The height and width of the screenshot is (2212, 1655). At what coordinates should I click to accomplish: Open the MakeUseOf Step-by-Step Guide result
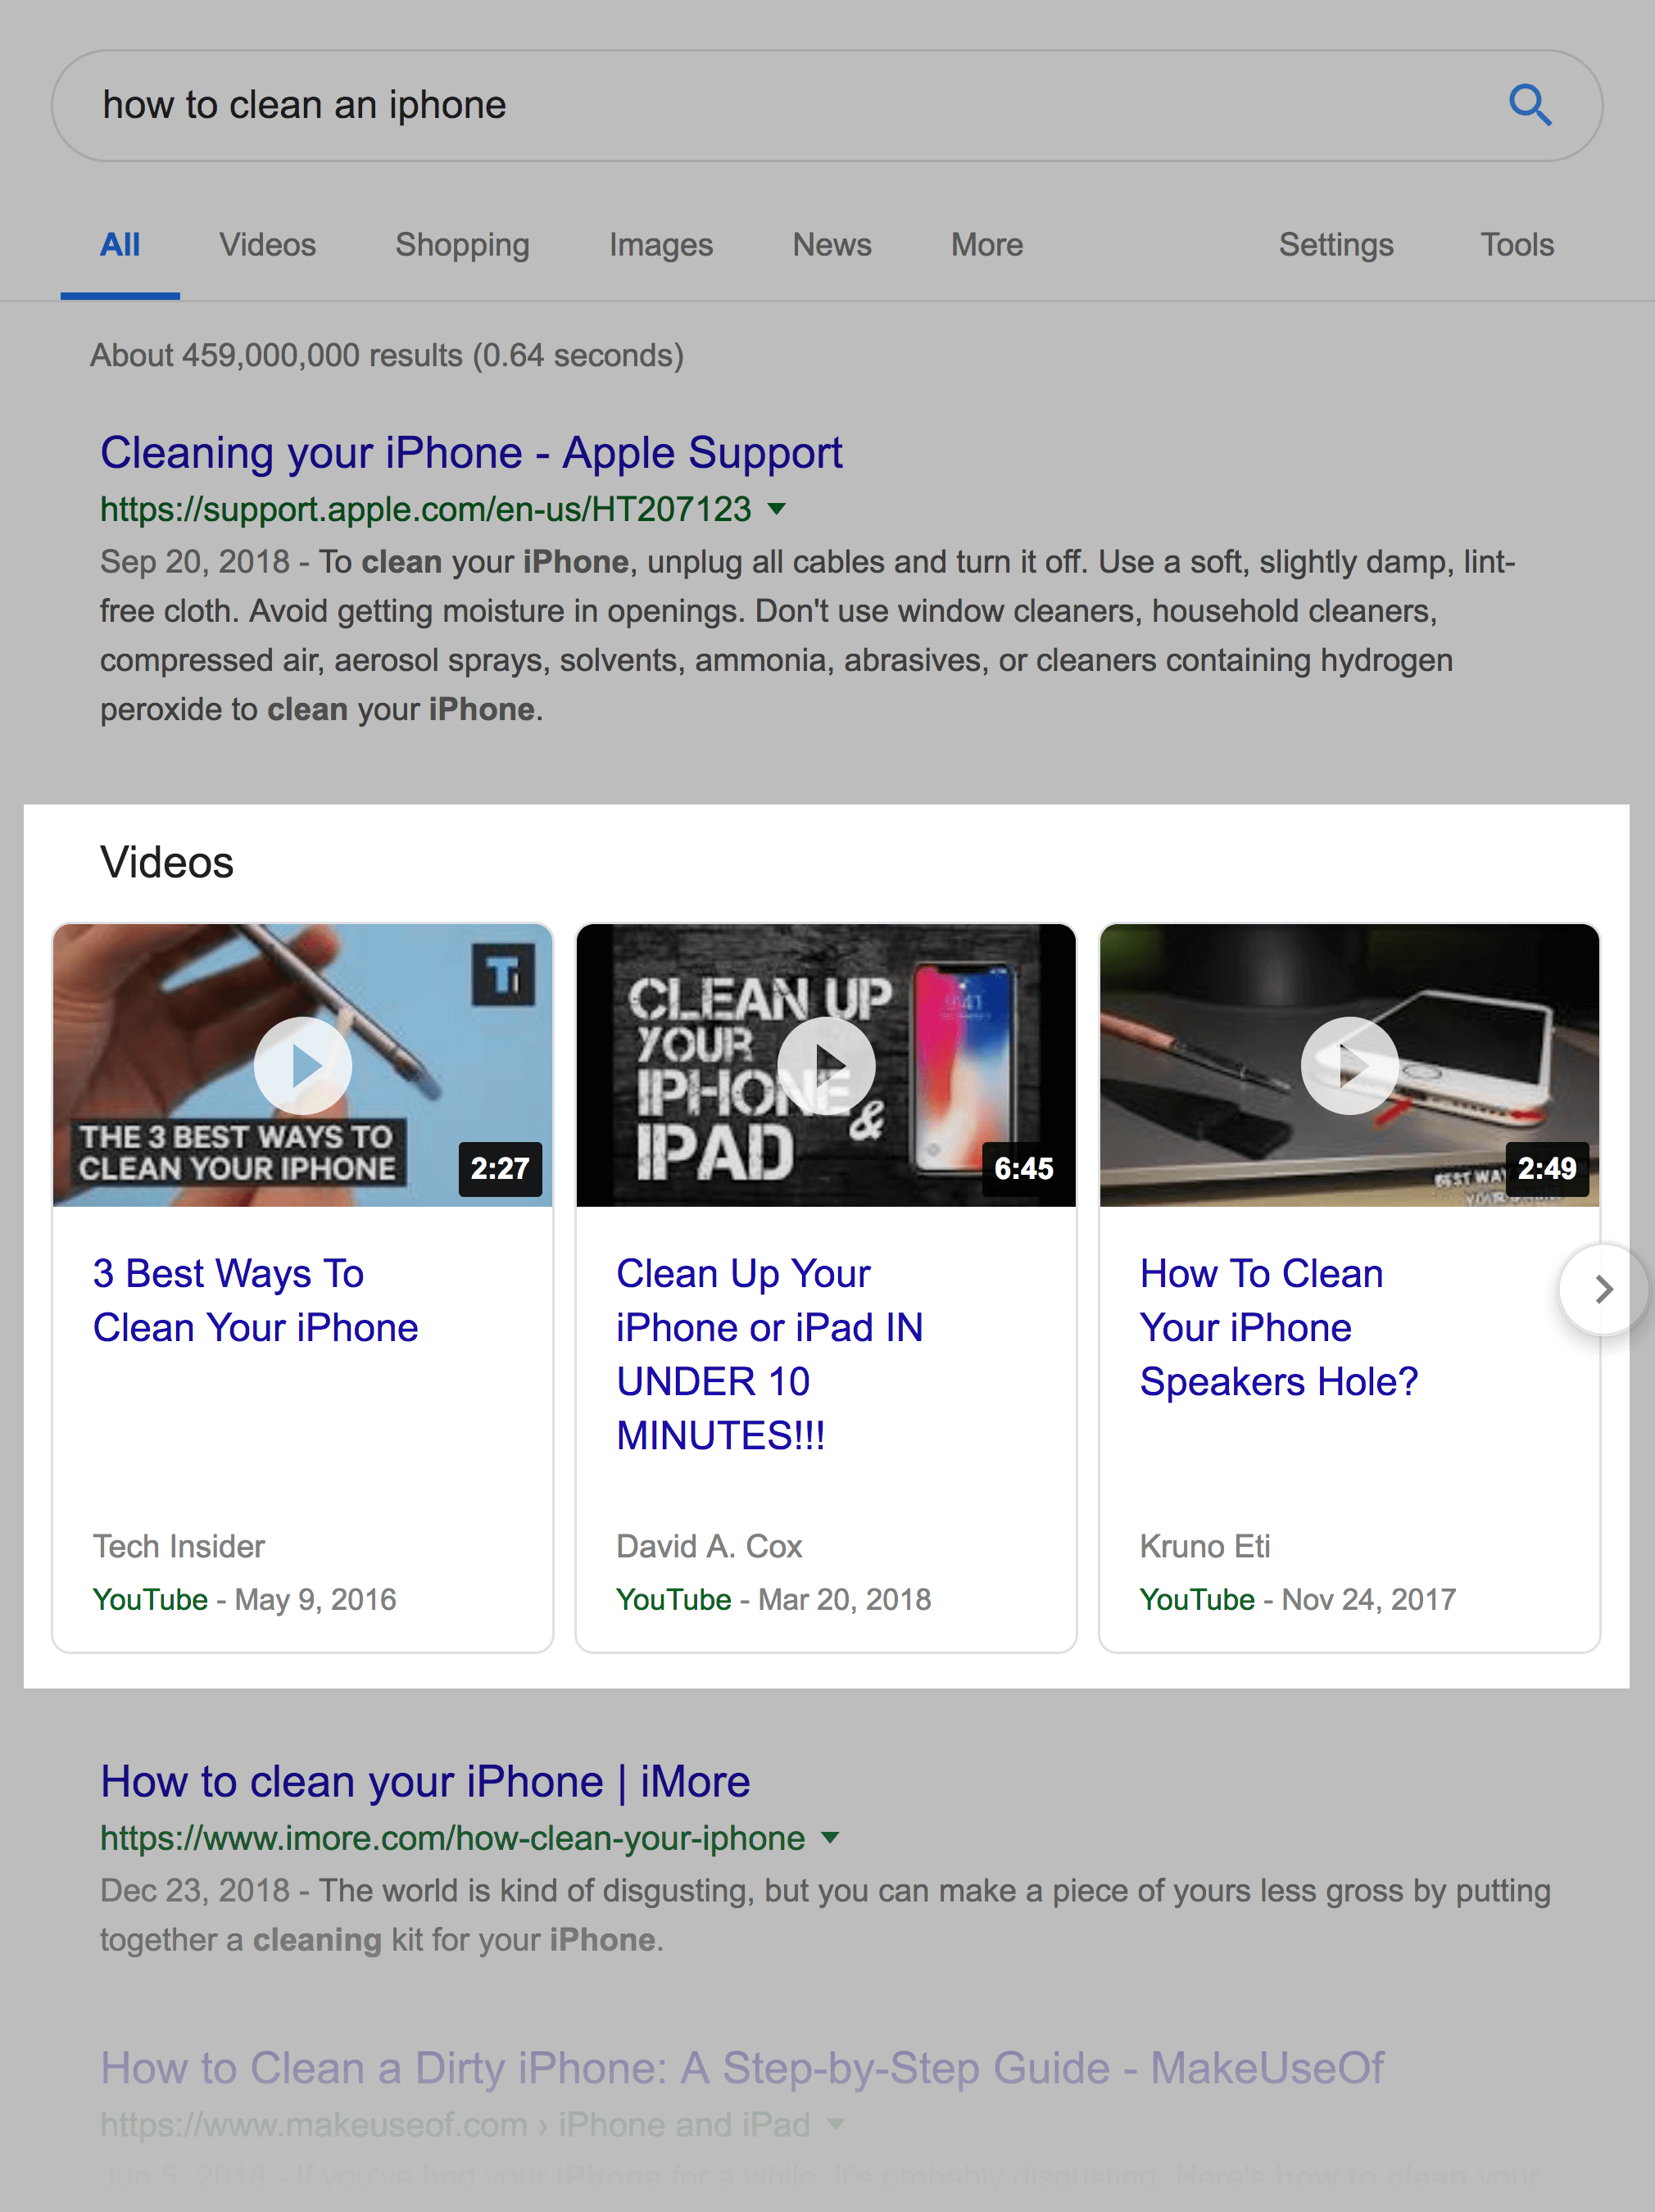[742, 2068]
